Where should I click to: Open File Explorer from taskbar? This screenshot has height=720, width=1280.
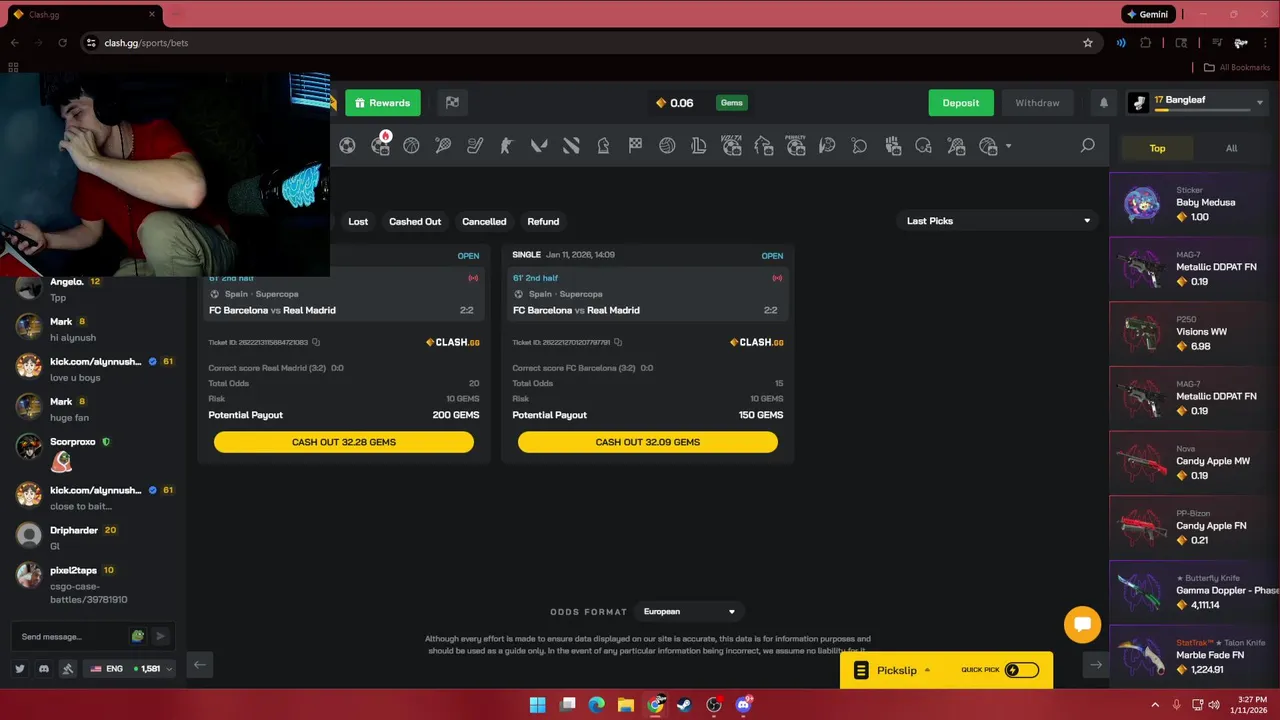[625, 705]
